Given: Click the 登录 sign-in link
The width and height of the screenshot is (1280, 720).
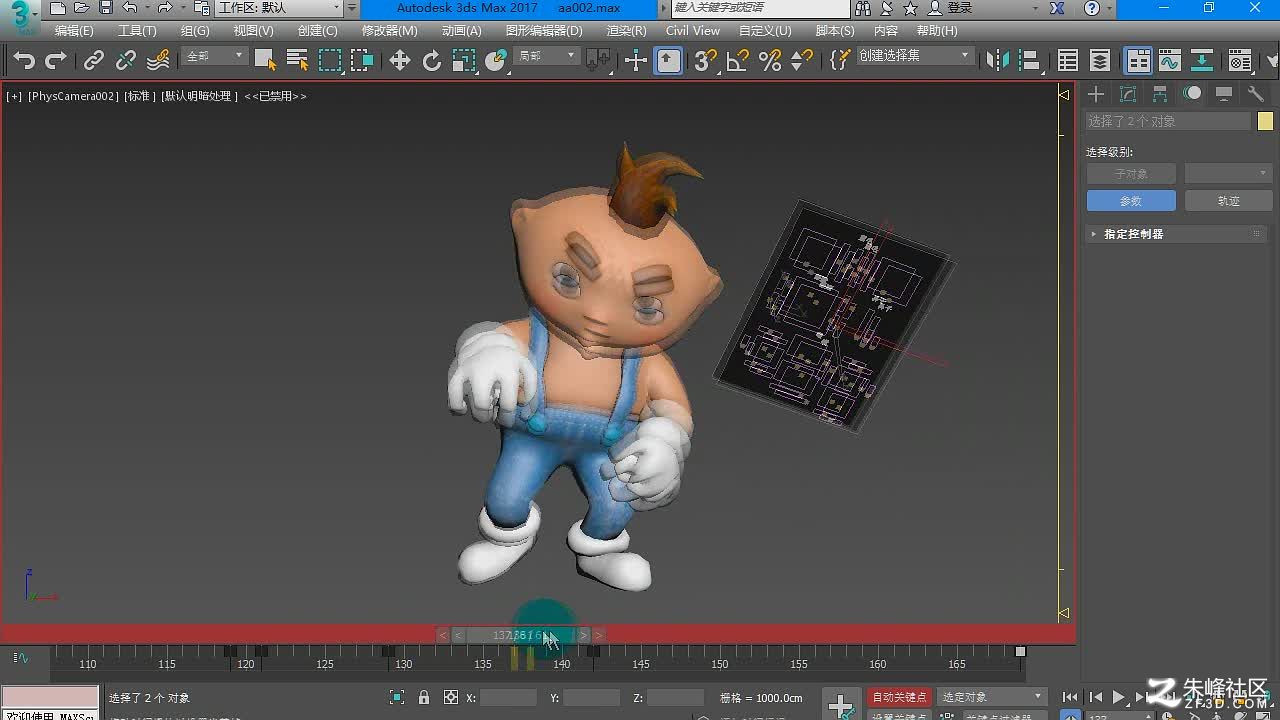Looking at the screenshot, I should tap(959, 8).
